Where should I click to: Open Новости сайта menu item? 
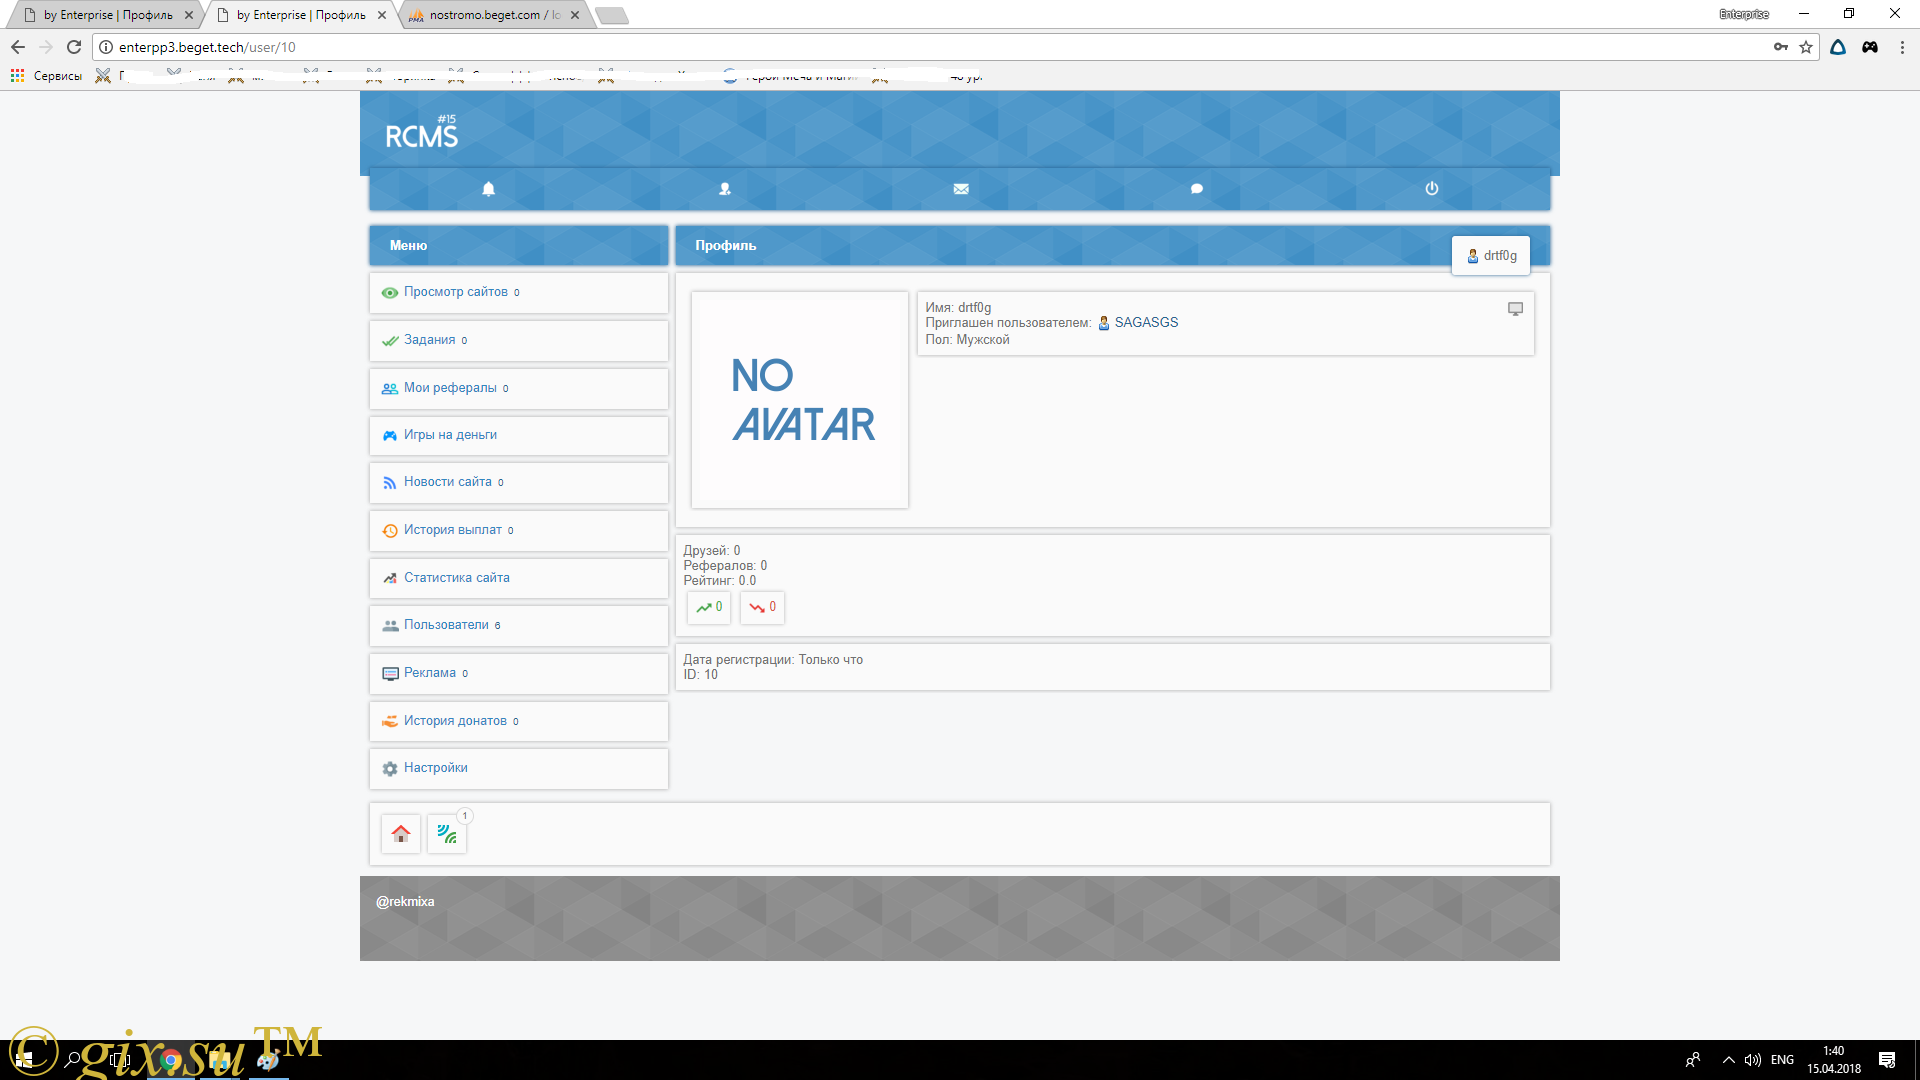click(x=518, y=483)
